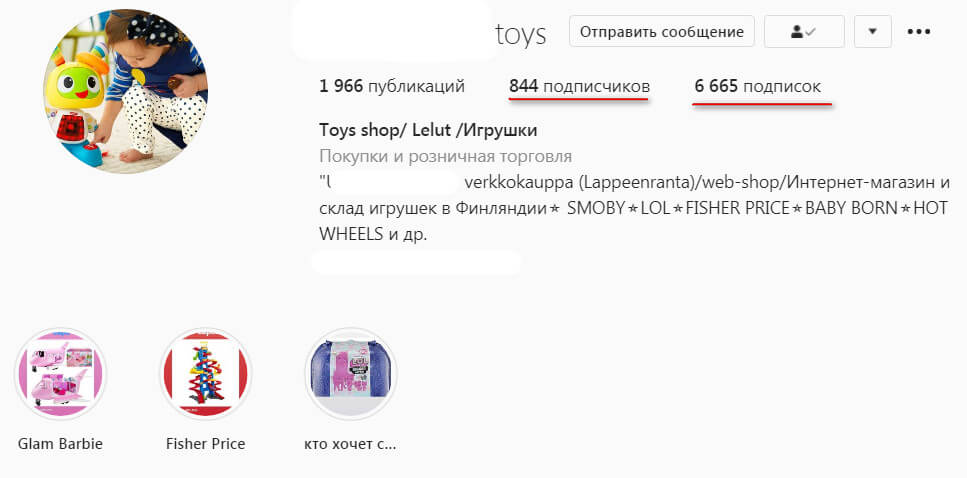This screenshot has height=478, width=967.
Task: Click the 1 966 публикаций posts count
Action: pyautogui.click(x=392, y=86)
